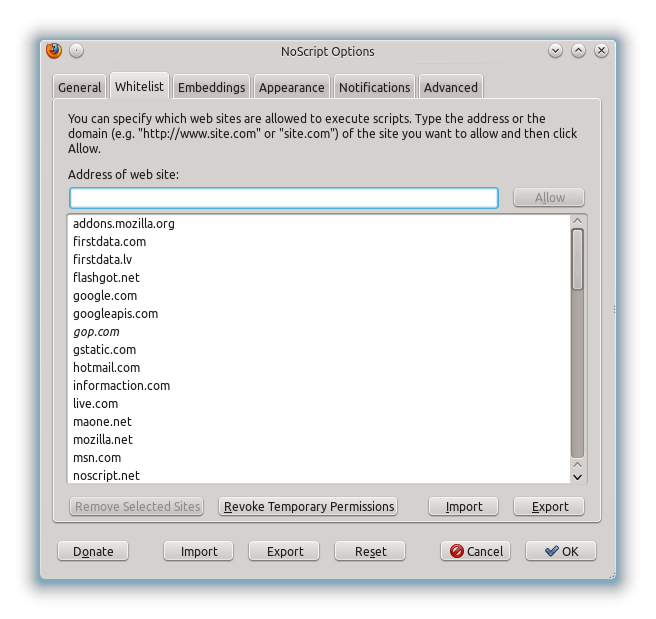Click Import in the bottom button row
Viewport: 656px width, 619px height.
pos(199,551)
